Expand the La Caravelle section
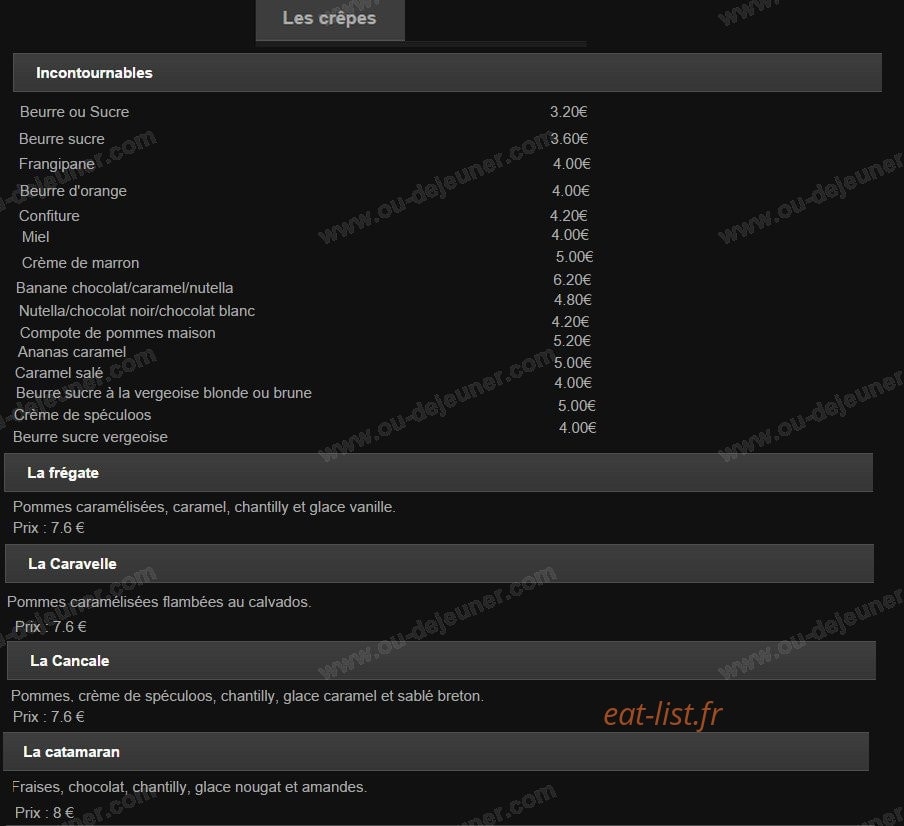Viewport: 904px width, 826px height. [439, 564]
